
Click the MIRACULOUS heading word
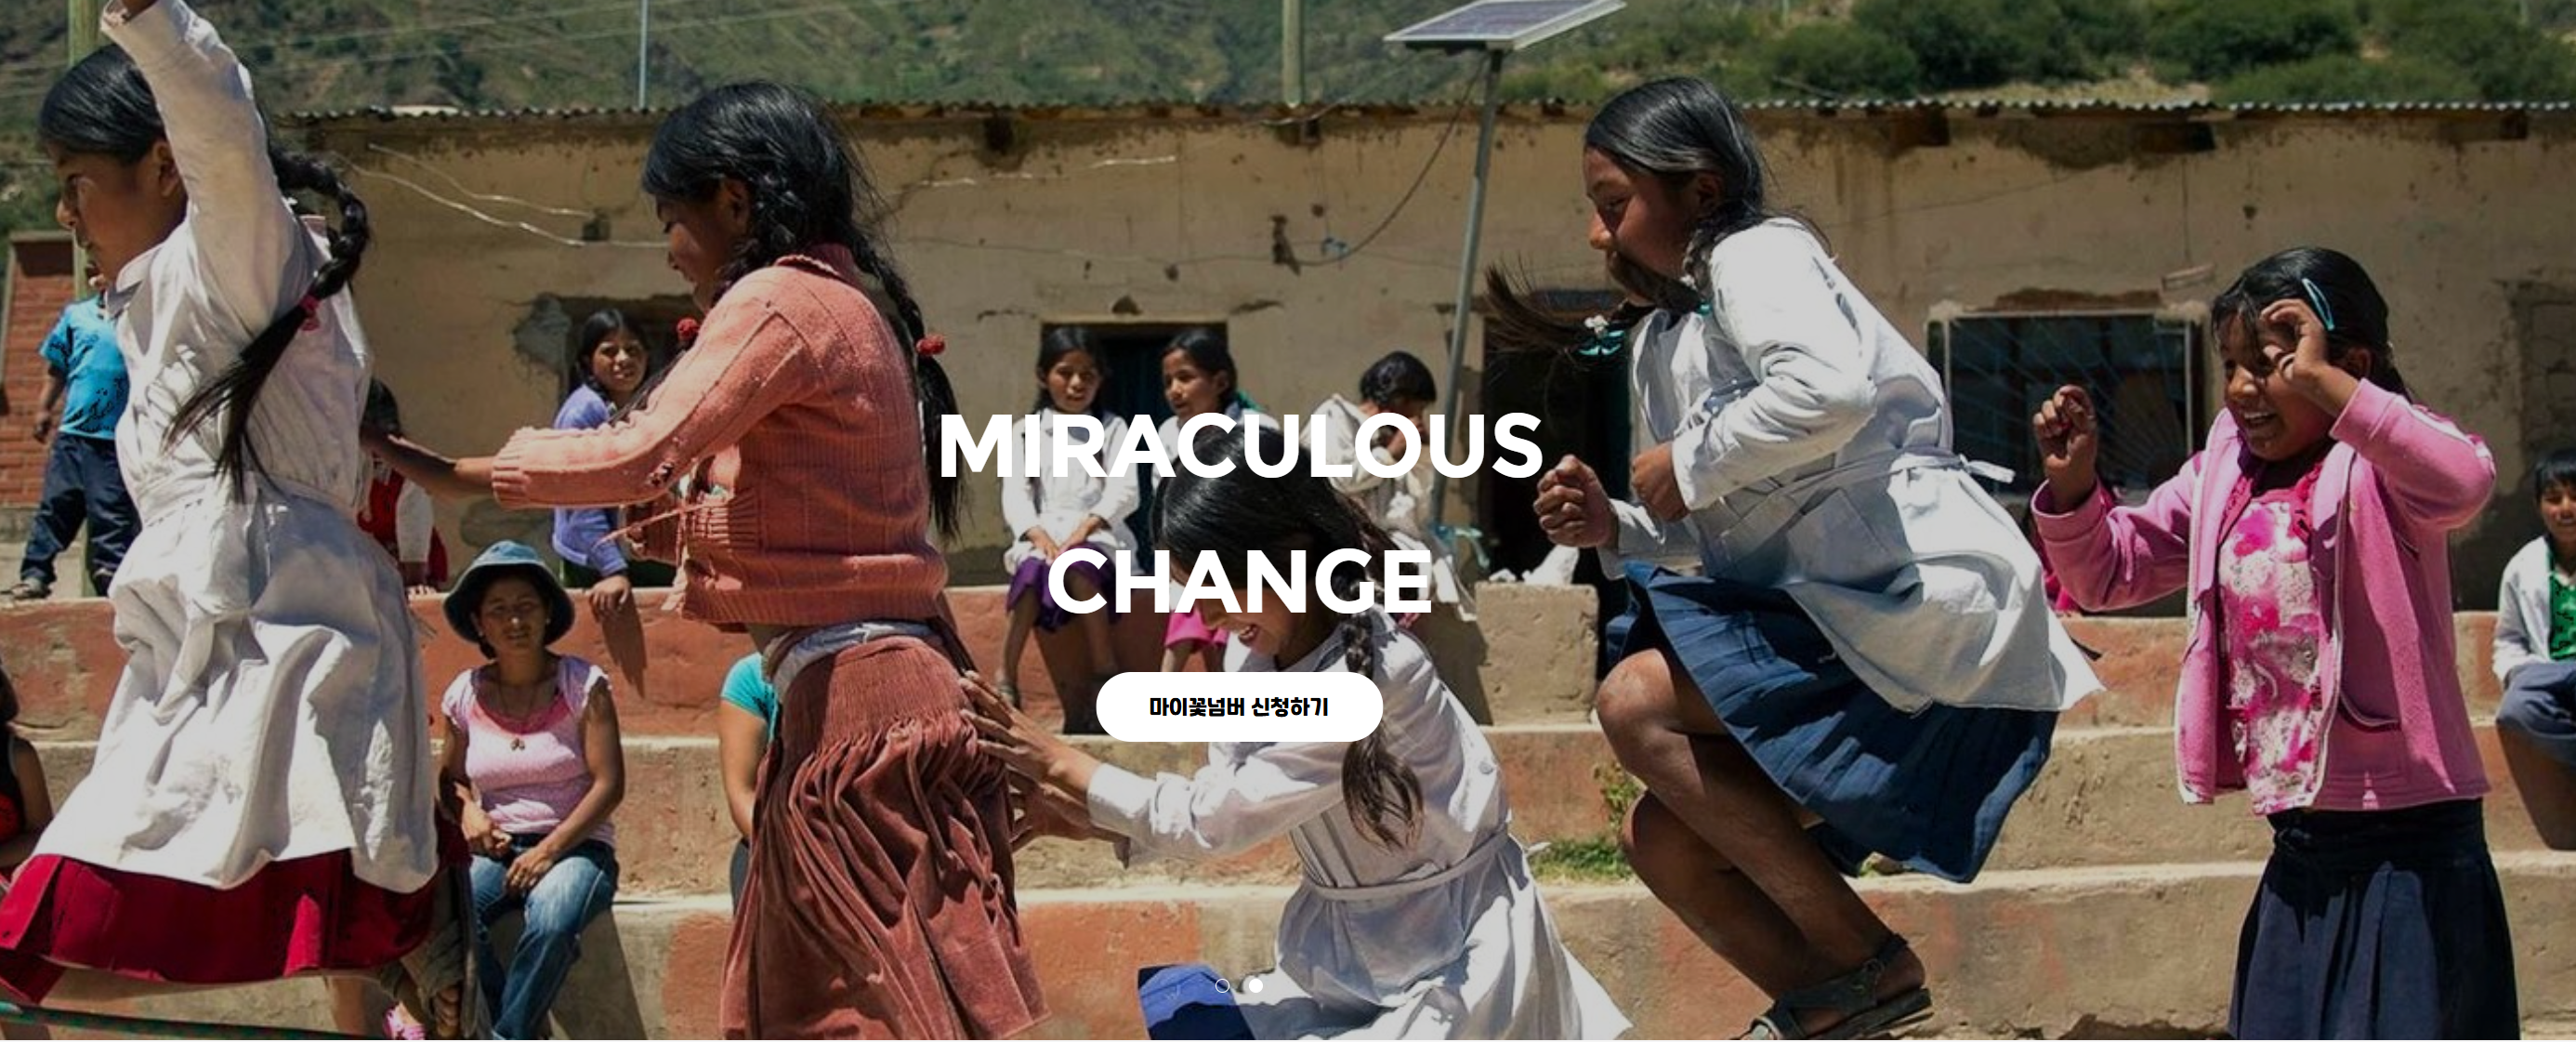(1240, 445)
